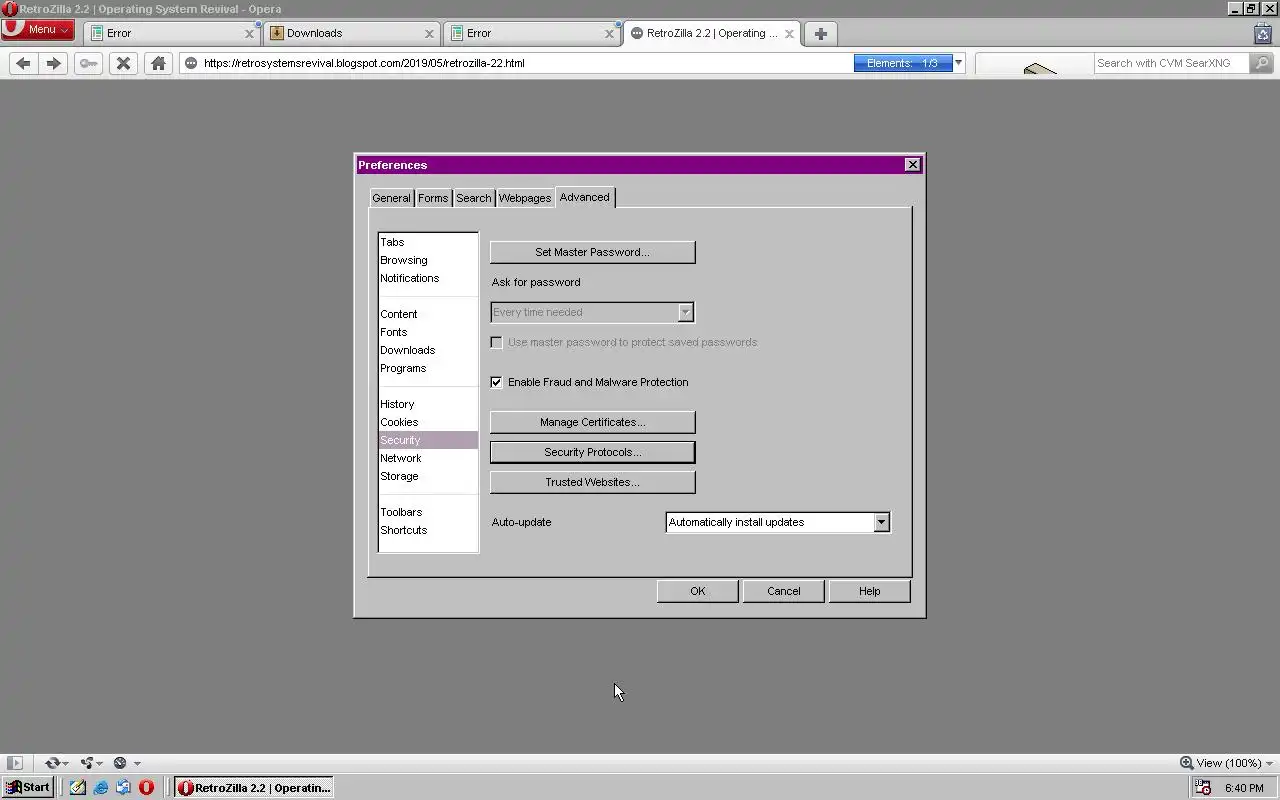Click the Search with CVM SearXNG field
1280x800 pixels.
click(x=1171, y=63)
